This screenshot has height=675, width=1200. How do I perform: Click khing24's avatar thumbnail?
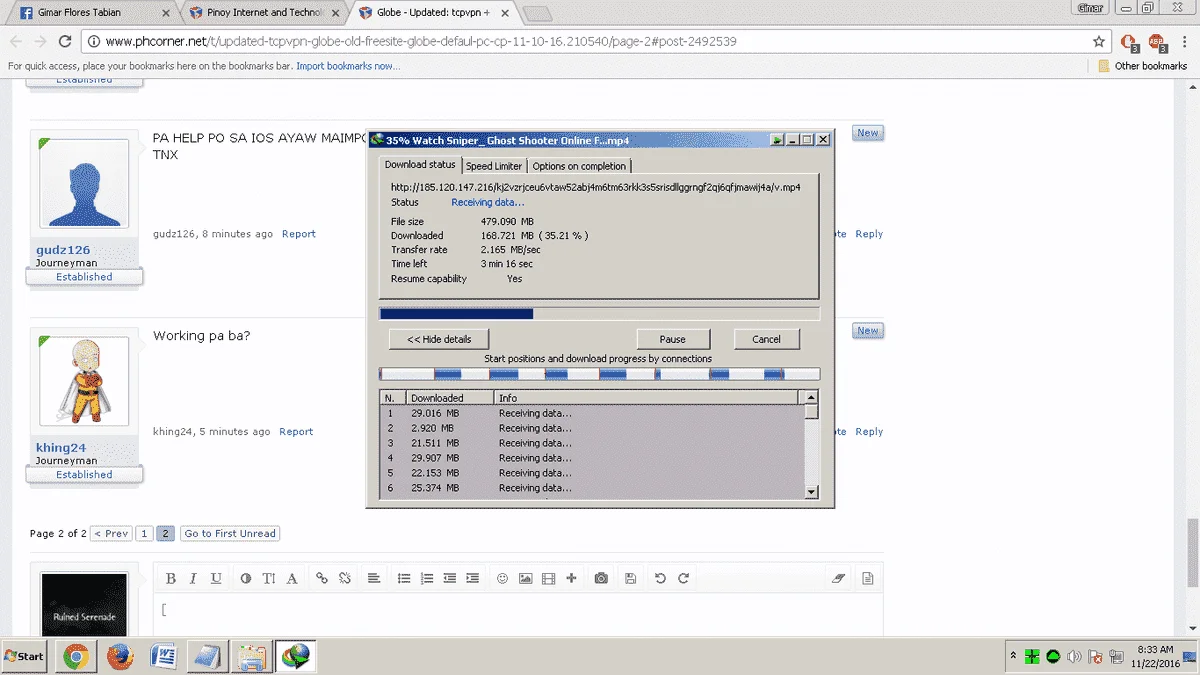point(84,381)
